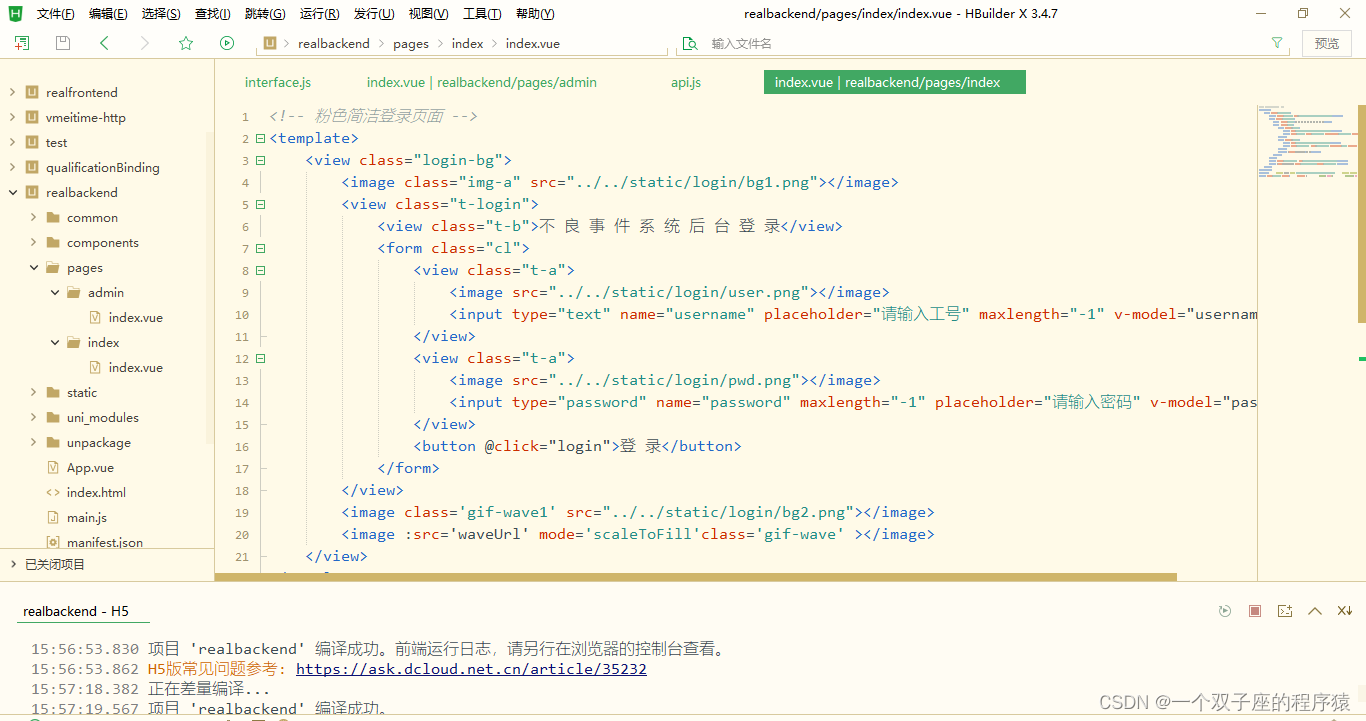Image resolution: width=1366 pixels, height=721 pixels.
Task: Click the project icon in breadcrumb bar
Action: 269,43
